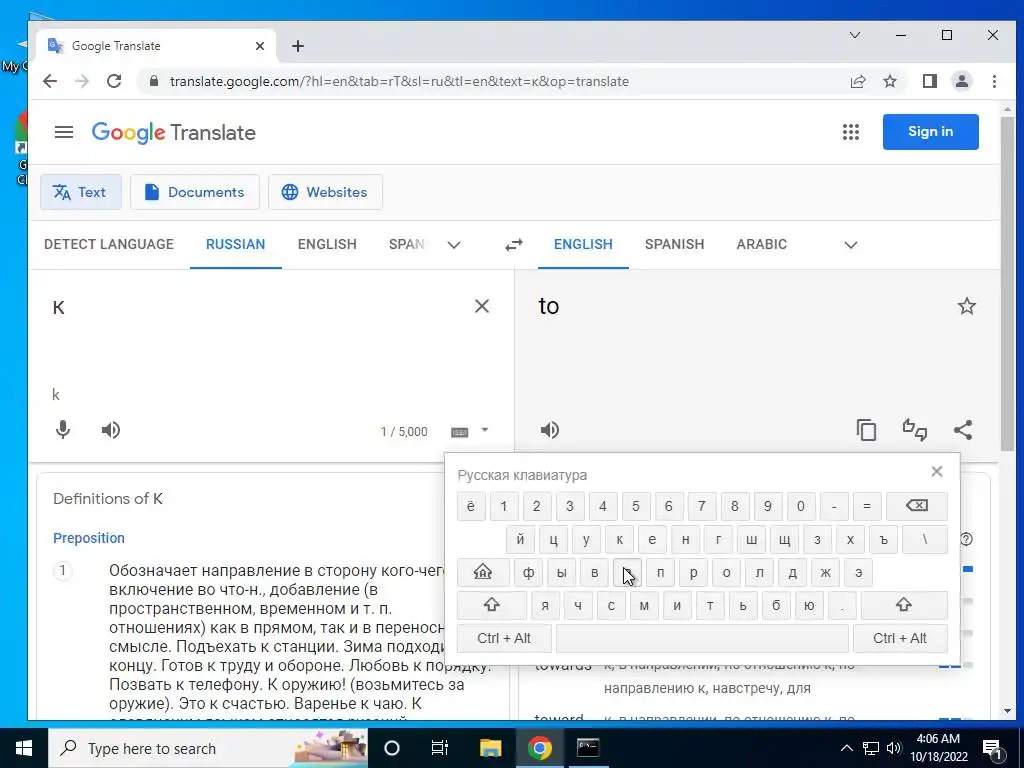
Task: Close the Russian virtual keyboard
Action: tap(937, 472)
